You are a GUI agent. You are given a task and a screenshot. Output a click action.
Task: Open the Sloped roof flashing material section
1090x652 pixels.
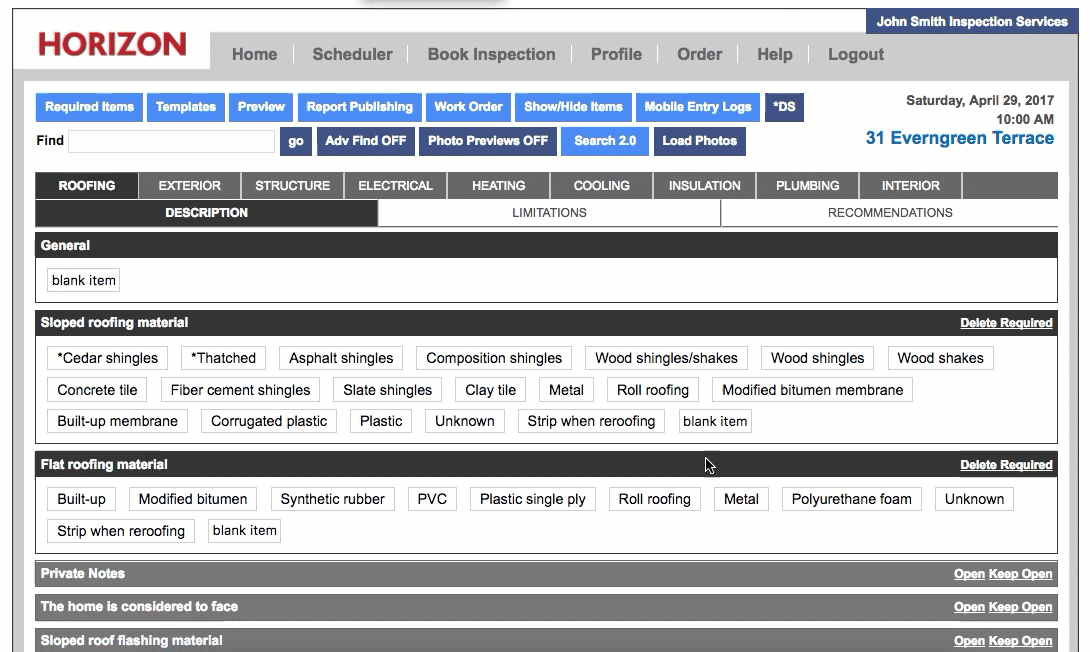coord(969,641)
